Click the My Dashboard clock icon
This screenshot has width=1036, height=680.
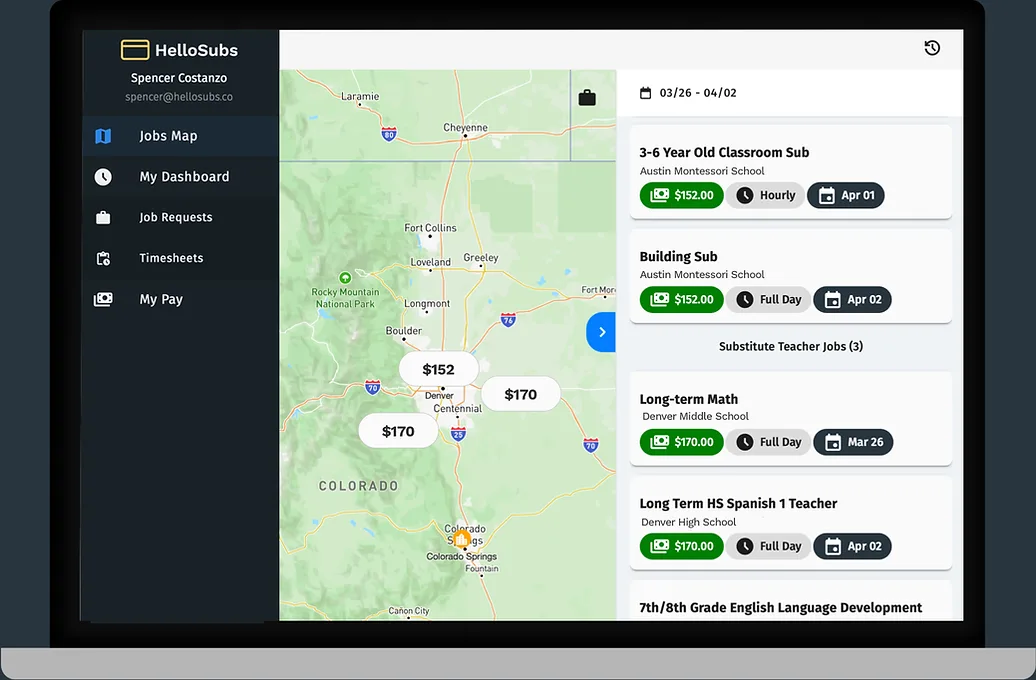103,176
